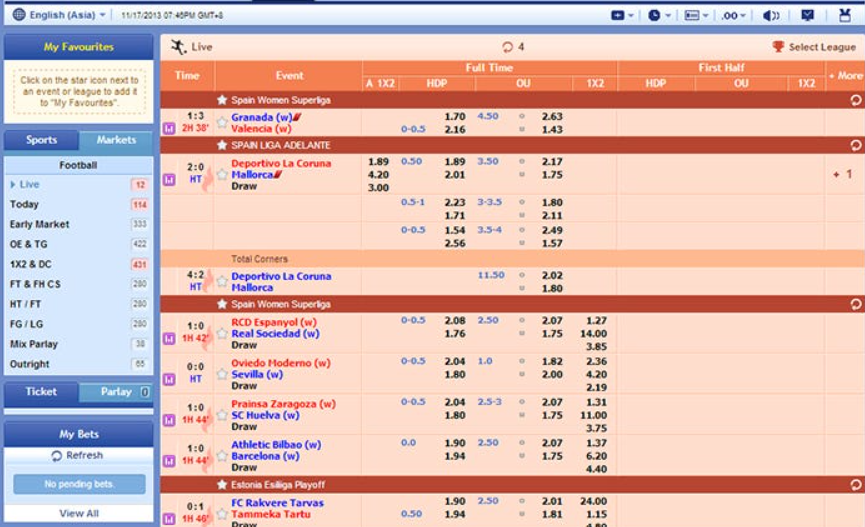Open the announcements message icon in top bar
Viewport: 865px width, 527px height.
[x=808, y=15]
